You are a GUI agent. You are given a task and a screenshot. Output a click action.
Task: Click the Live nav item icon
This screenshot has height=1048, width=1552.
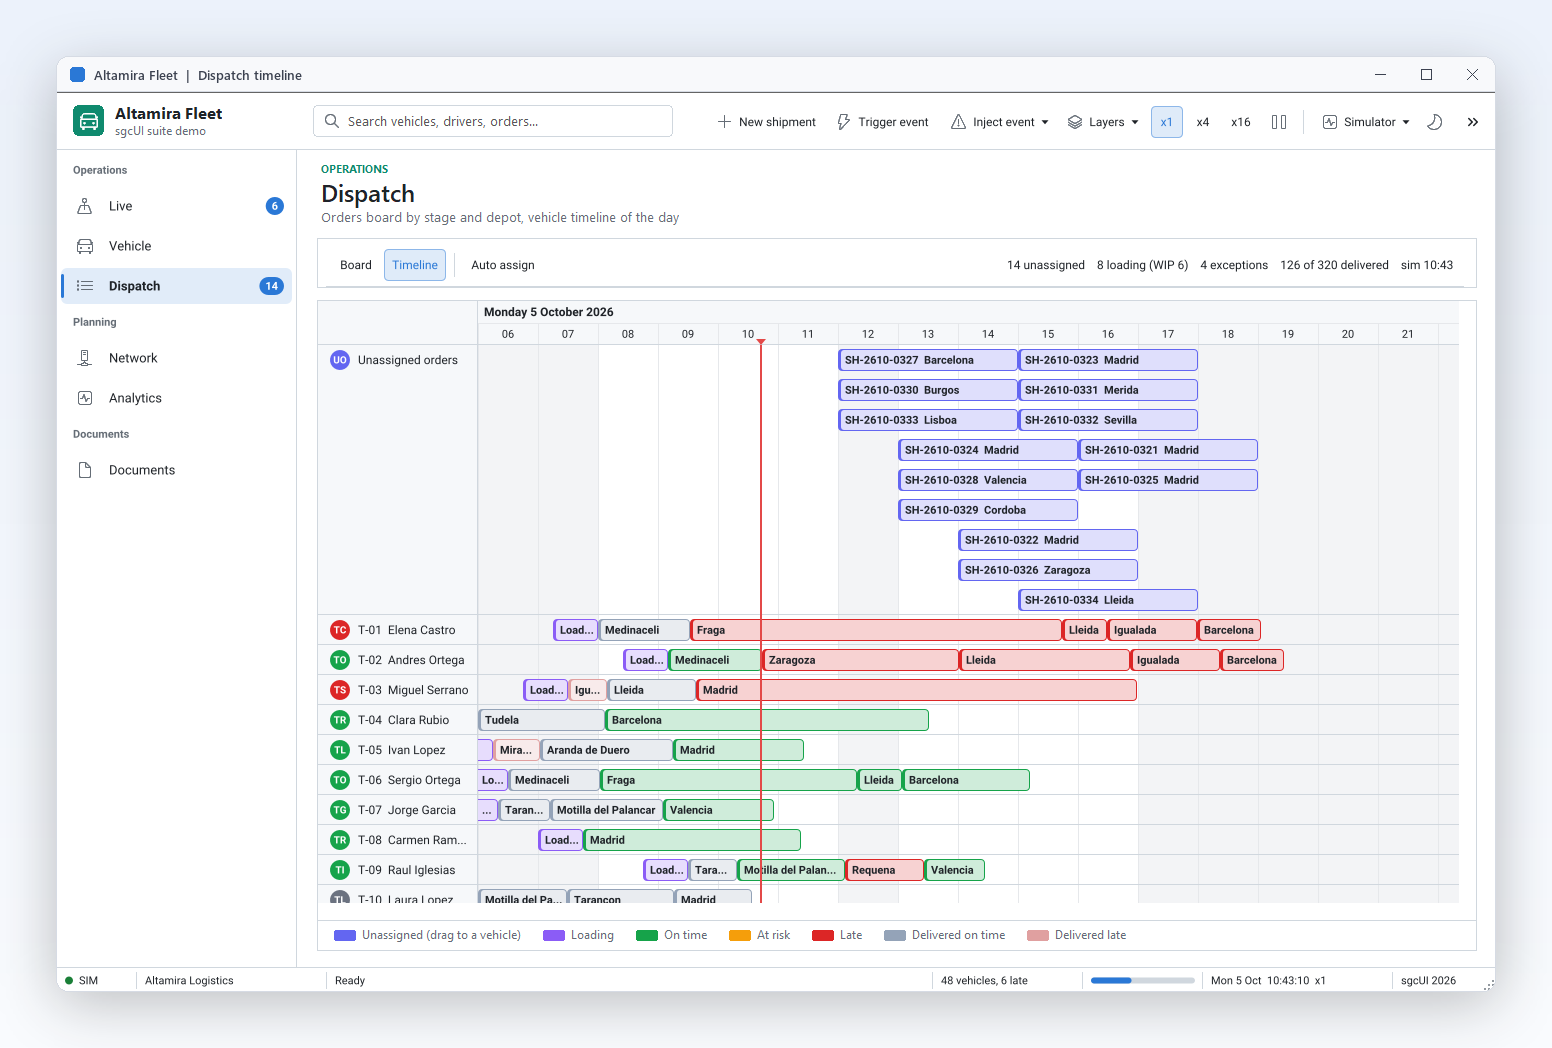(x=85, y=206)
